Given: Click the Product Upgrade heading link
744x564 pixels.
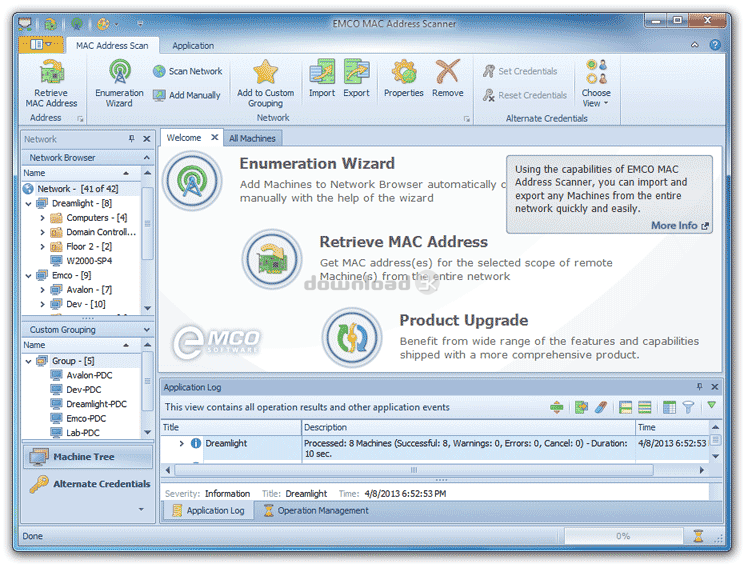Looking at the screenshot, I should 464,320.
